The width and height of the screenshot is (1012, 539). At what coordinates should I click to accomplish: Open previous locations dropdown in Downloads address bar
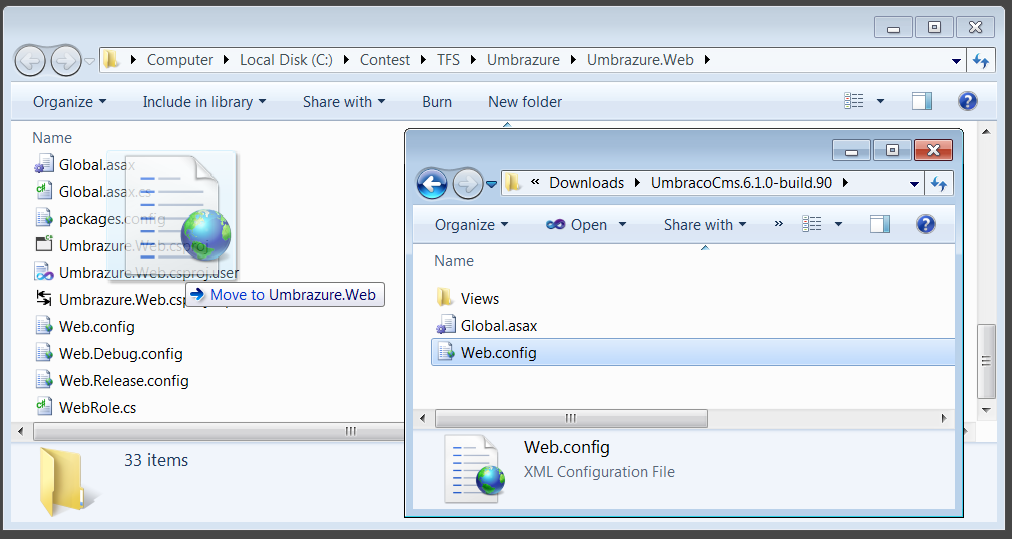coord(914,185)
